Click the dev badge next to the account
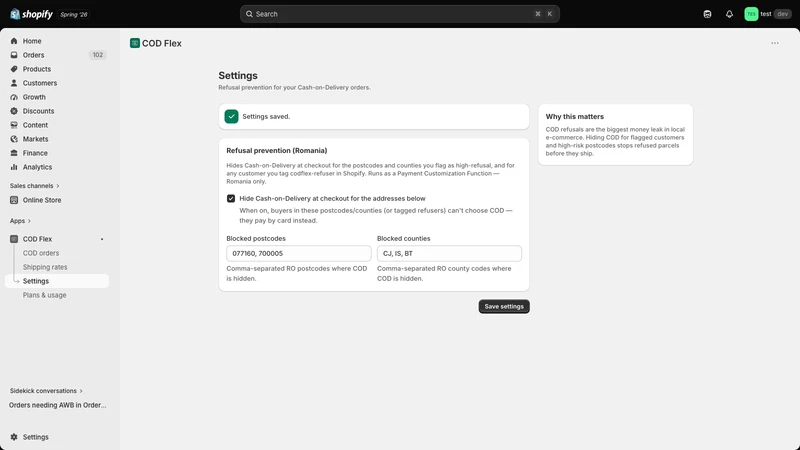The width and height of the screenshot is (800, 450). (x=782, y=14)
